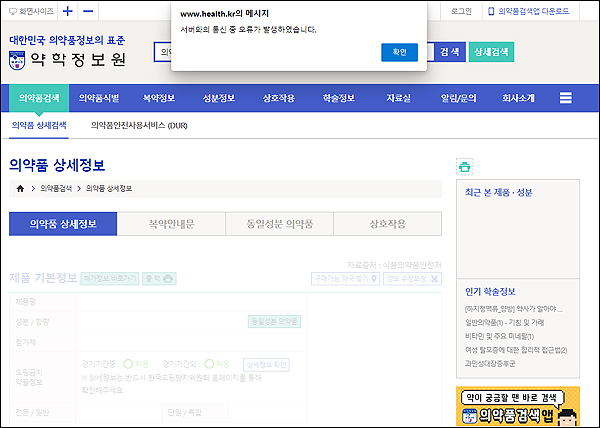Screen dimensions: 600x428
Task: Select 의약품 상세검색 submenu
Action: pos(39,125)
